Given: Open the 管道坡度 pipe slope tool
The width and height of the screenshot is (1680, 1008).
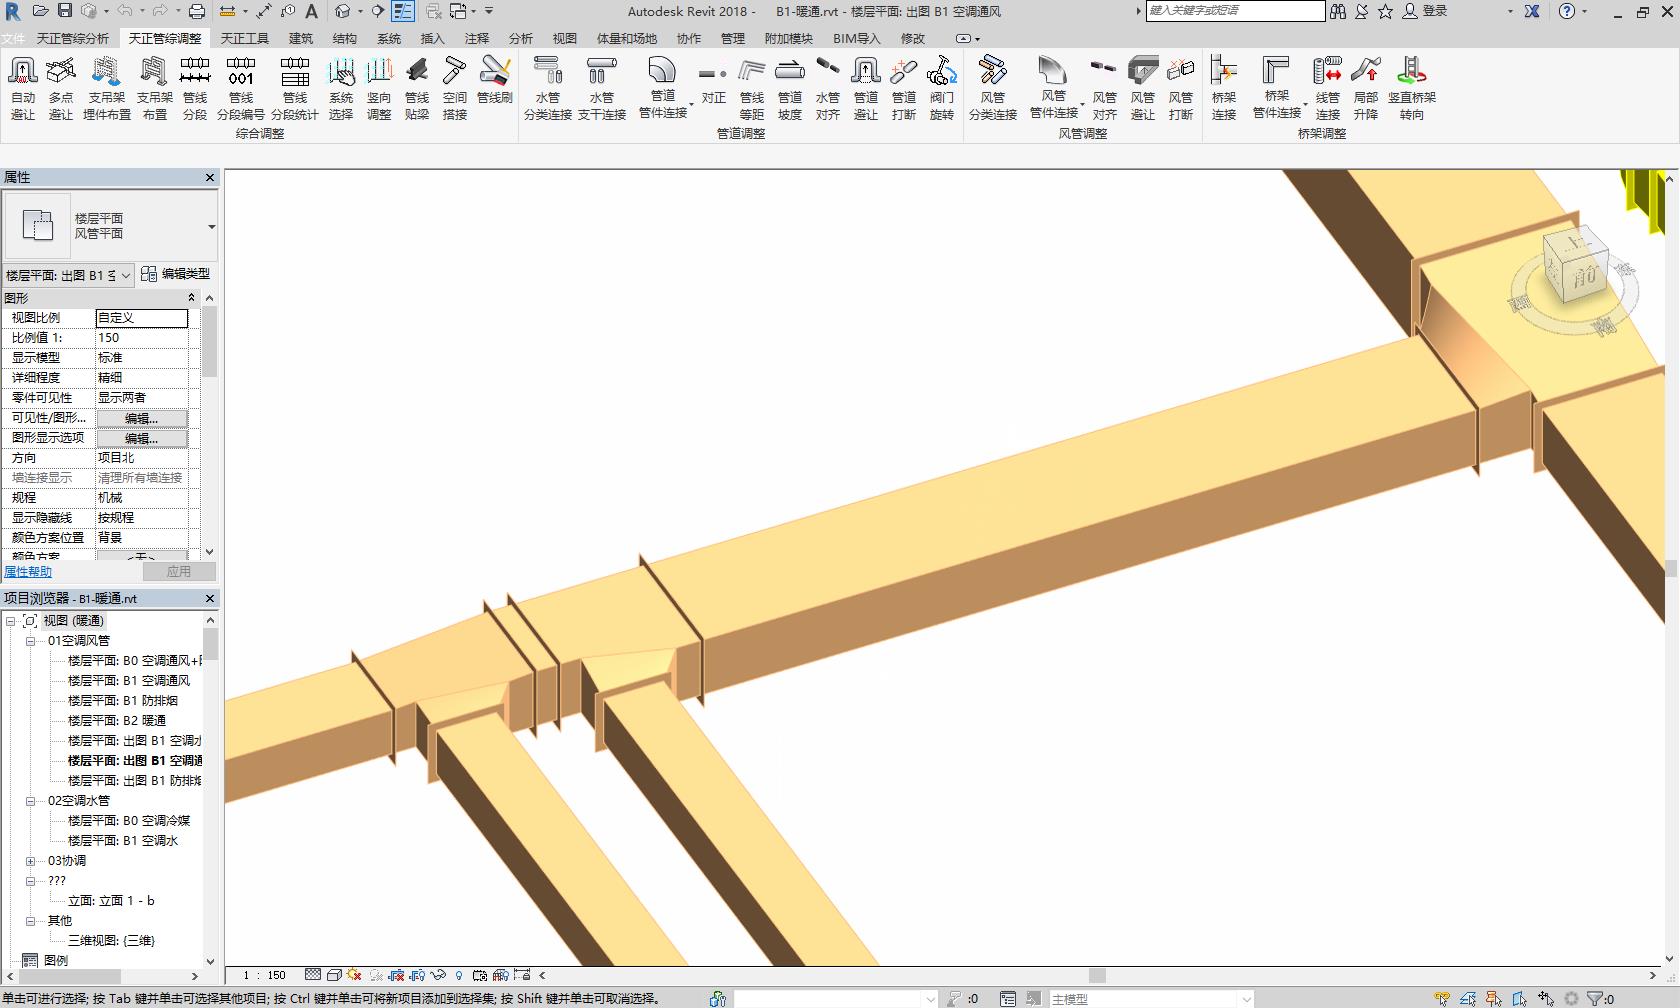Looking at the screenshot, I should coord(790,88).
